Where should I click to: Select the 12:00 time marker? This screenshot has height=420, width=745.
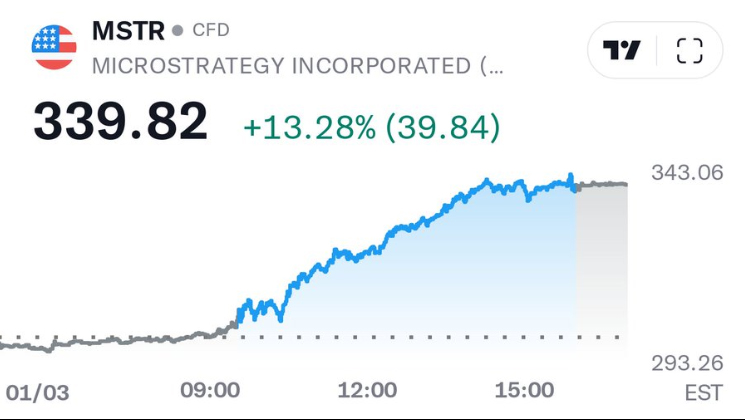(x=368, y=389)
